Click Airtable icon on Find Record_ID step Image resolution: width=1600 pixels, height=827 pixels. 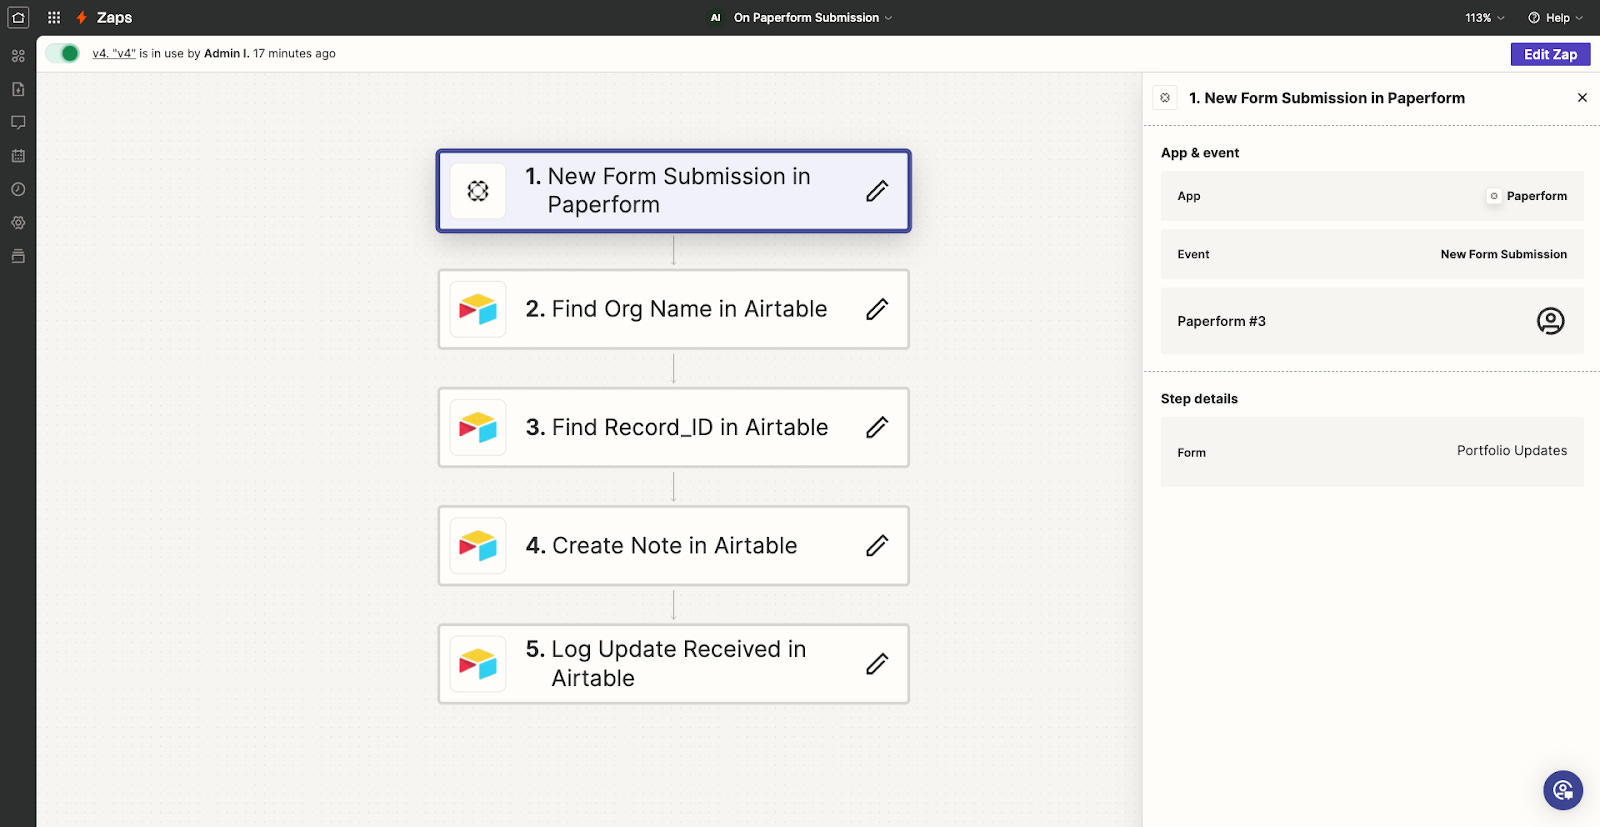tap(478, 427)
